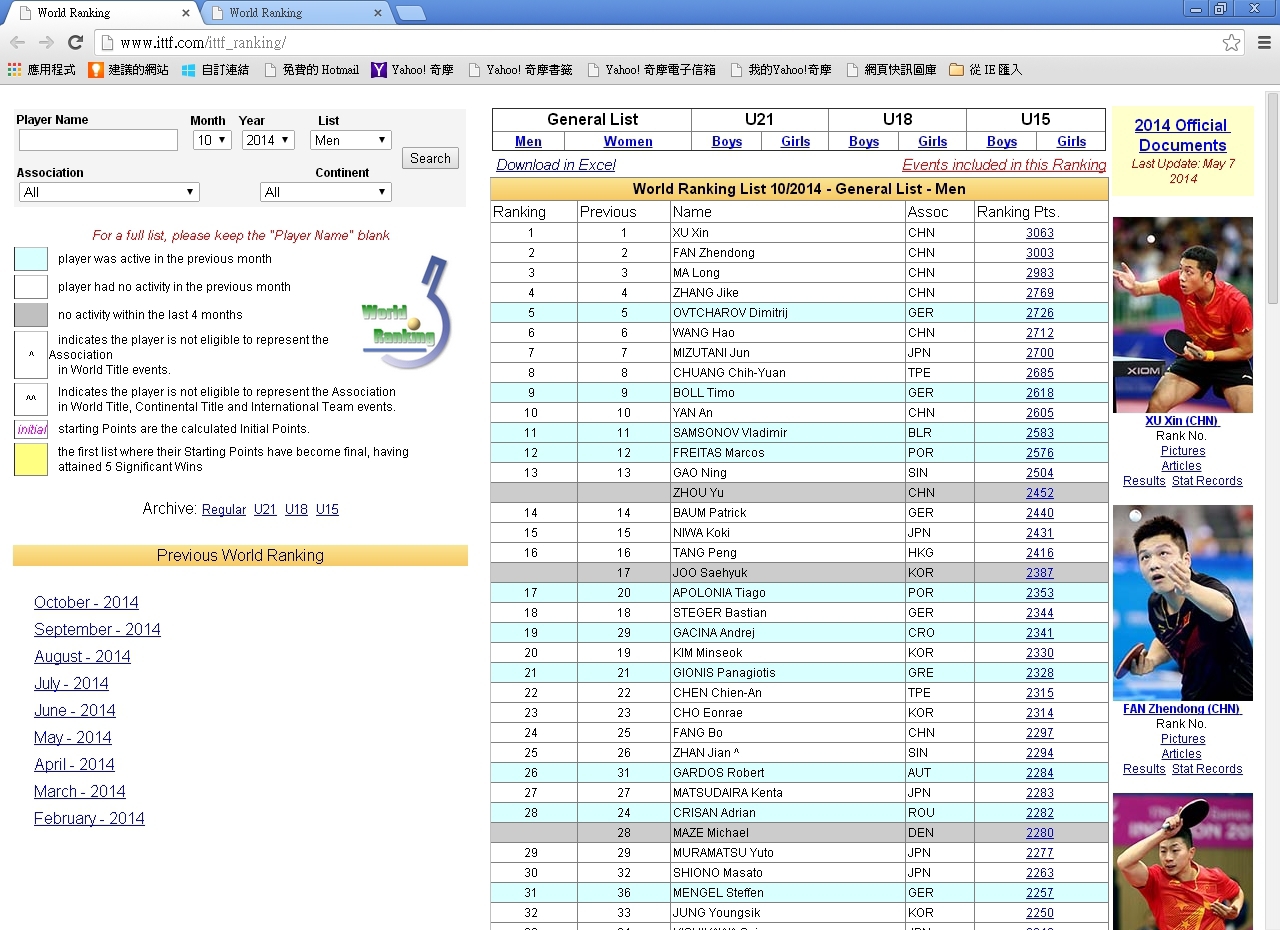Click the World Ranking logo image
This screenshot has width=1280, height=930.
click(x=406, y=312)
